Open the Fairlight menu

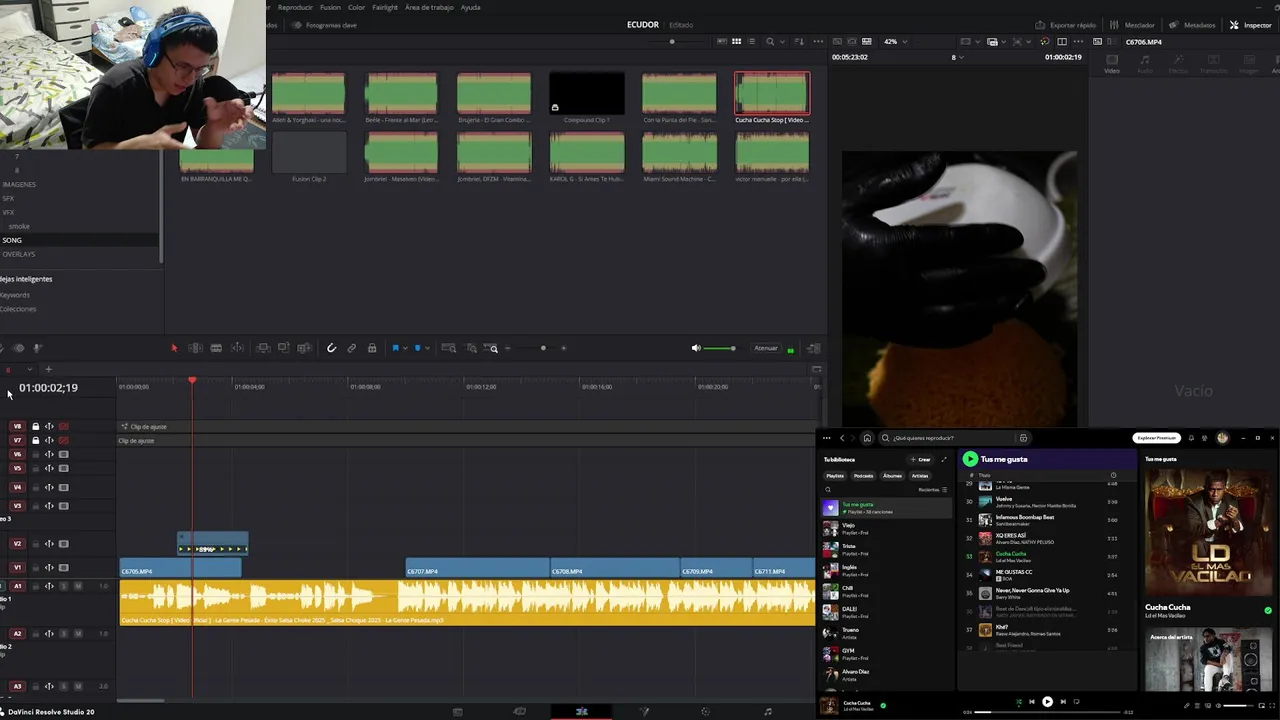point(385,7)
